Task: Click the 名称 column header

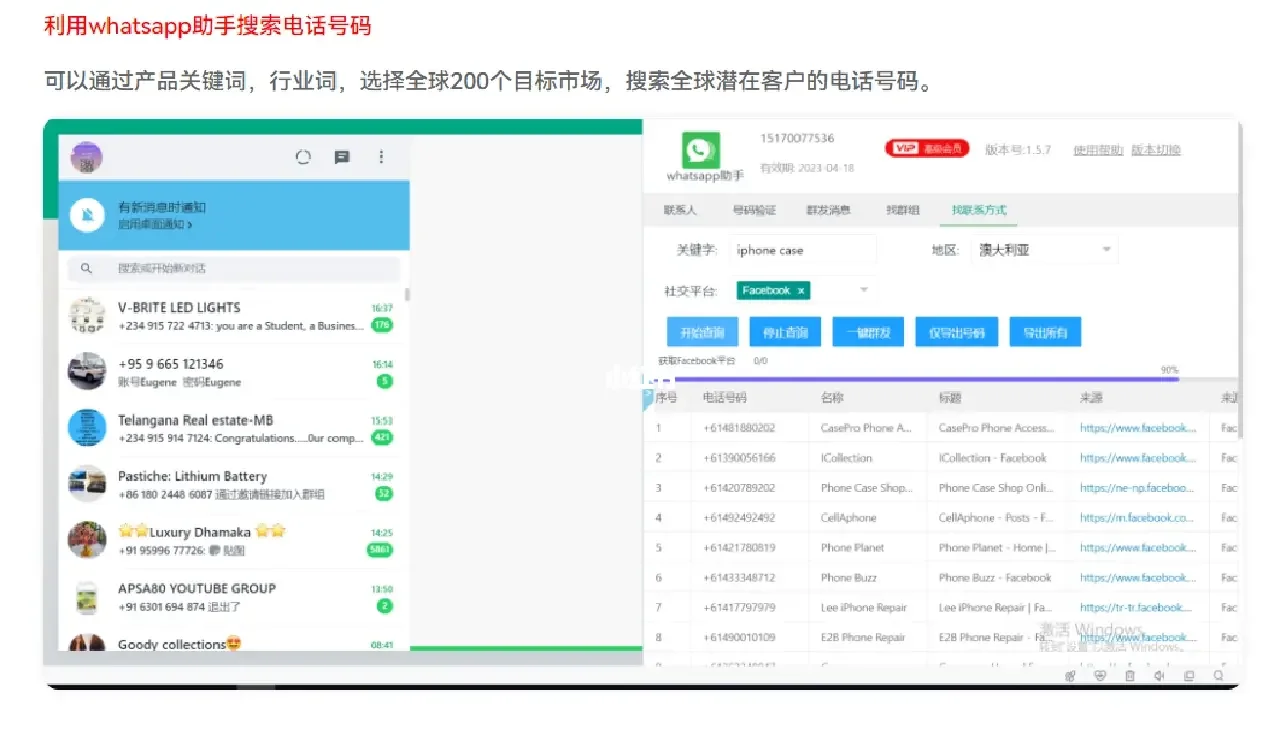Action: click(x=832, y=398)
